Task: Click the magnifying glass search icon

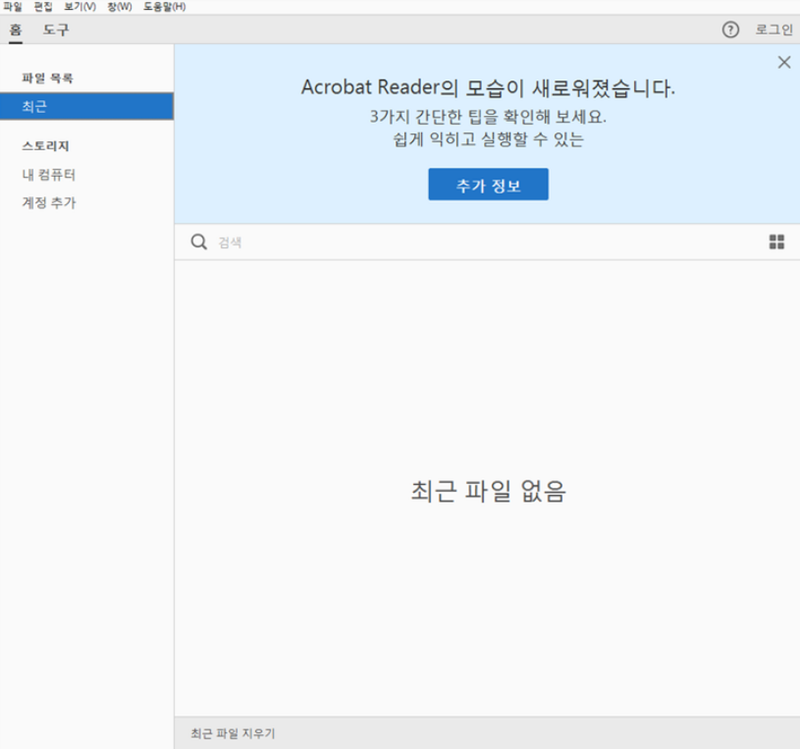Action: click(199, 242)
